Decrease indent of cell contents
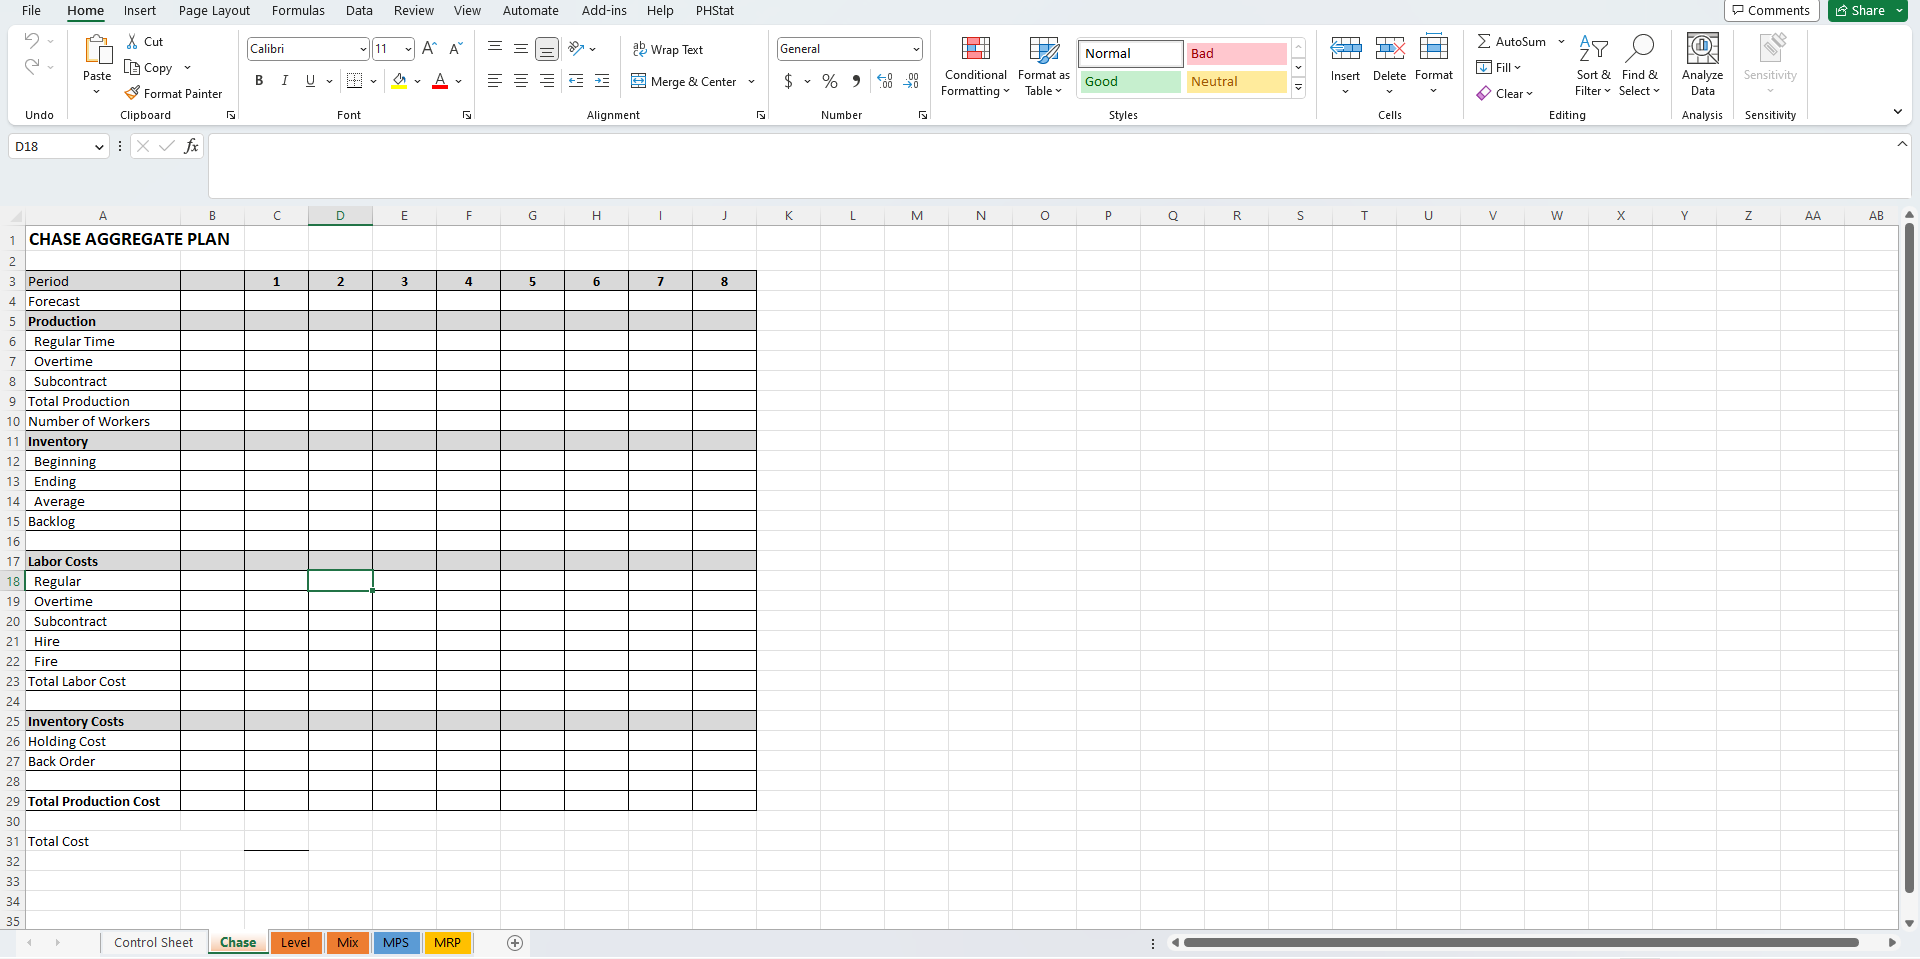Image resolution: width=1920 pixels, height=959 pixels. 576,81
